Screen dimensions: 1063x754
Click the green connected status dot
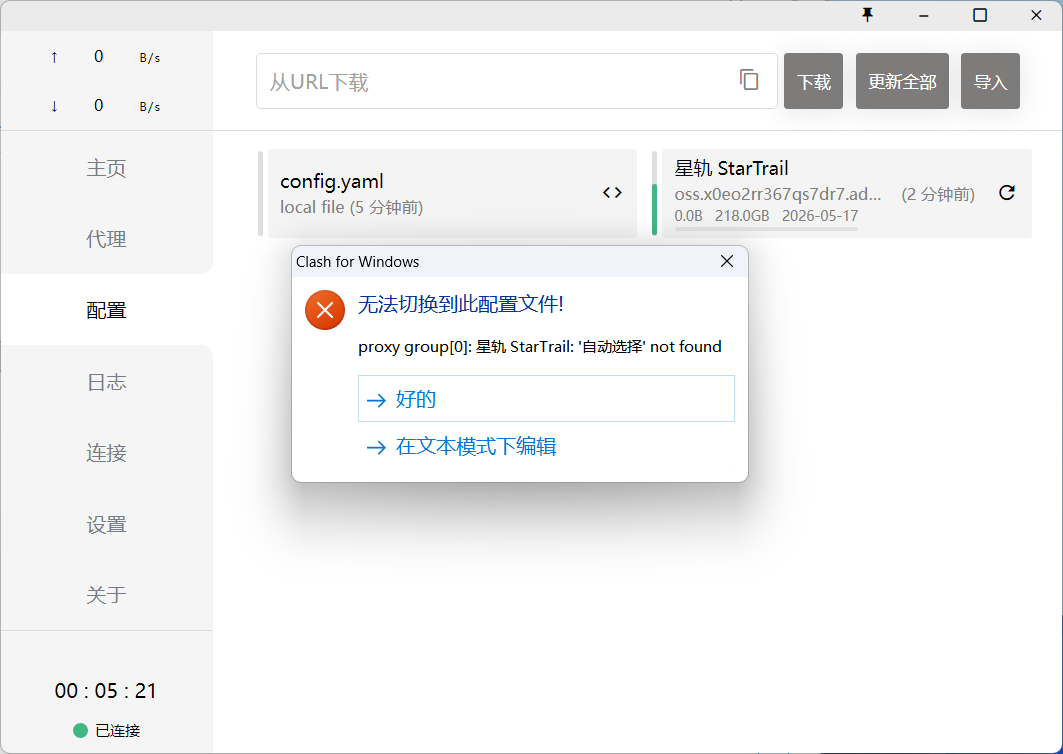[x=81, y=730]
